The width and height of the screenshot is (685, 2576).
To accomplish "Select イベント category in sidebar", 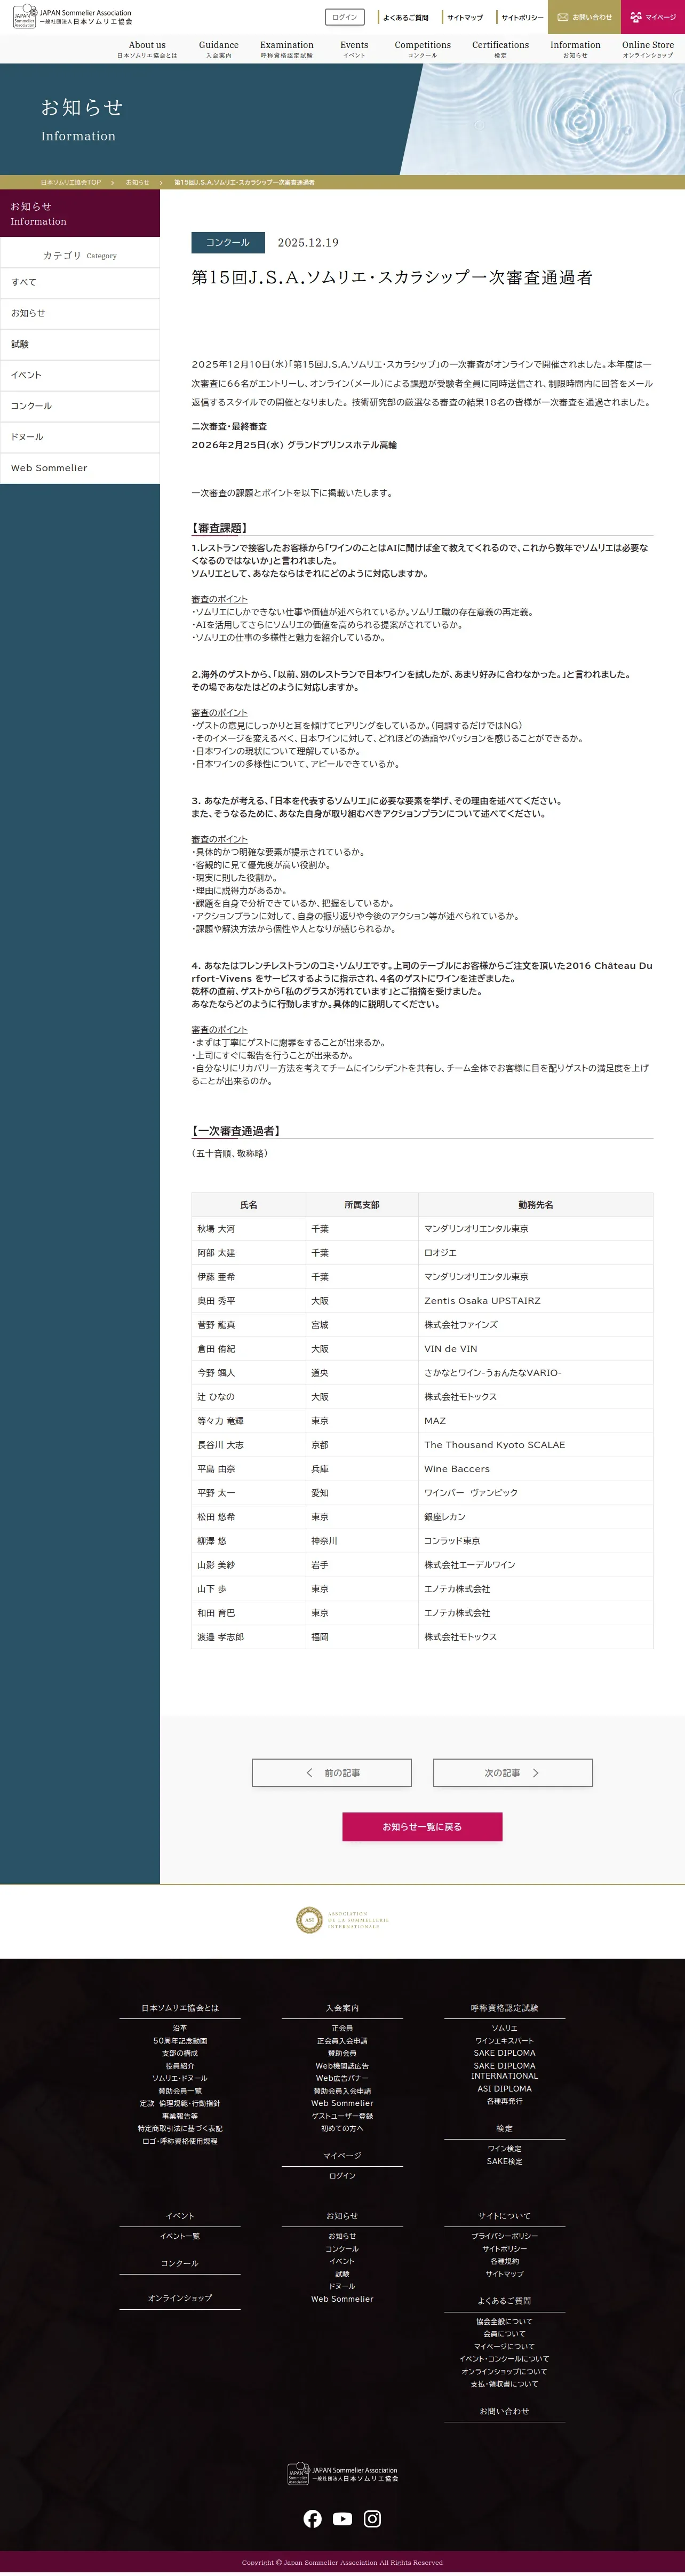I will [x=80, y=375].
